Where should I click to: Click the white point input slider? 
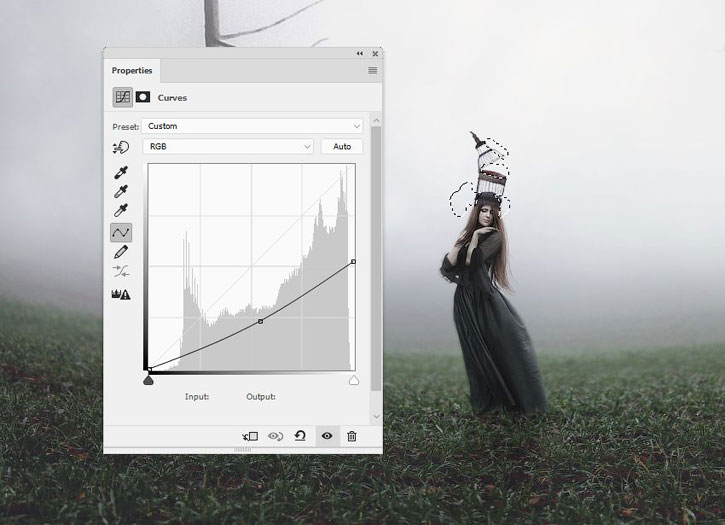(354, 380)
